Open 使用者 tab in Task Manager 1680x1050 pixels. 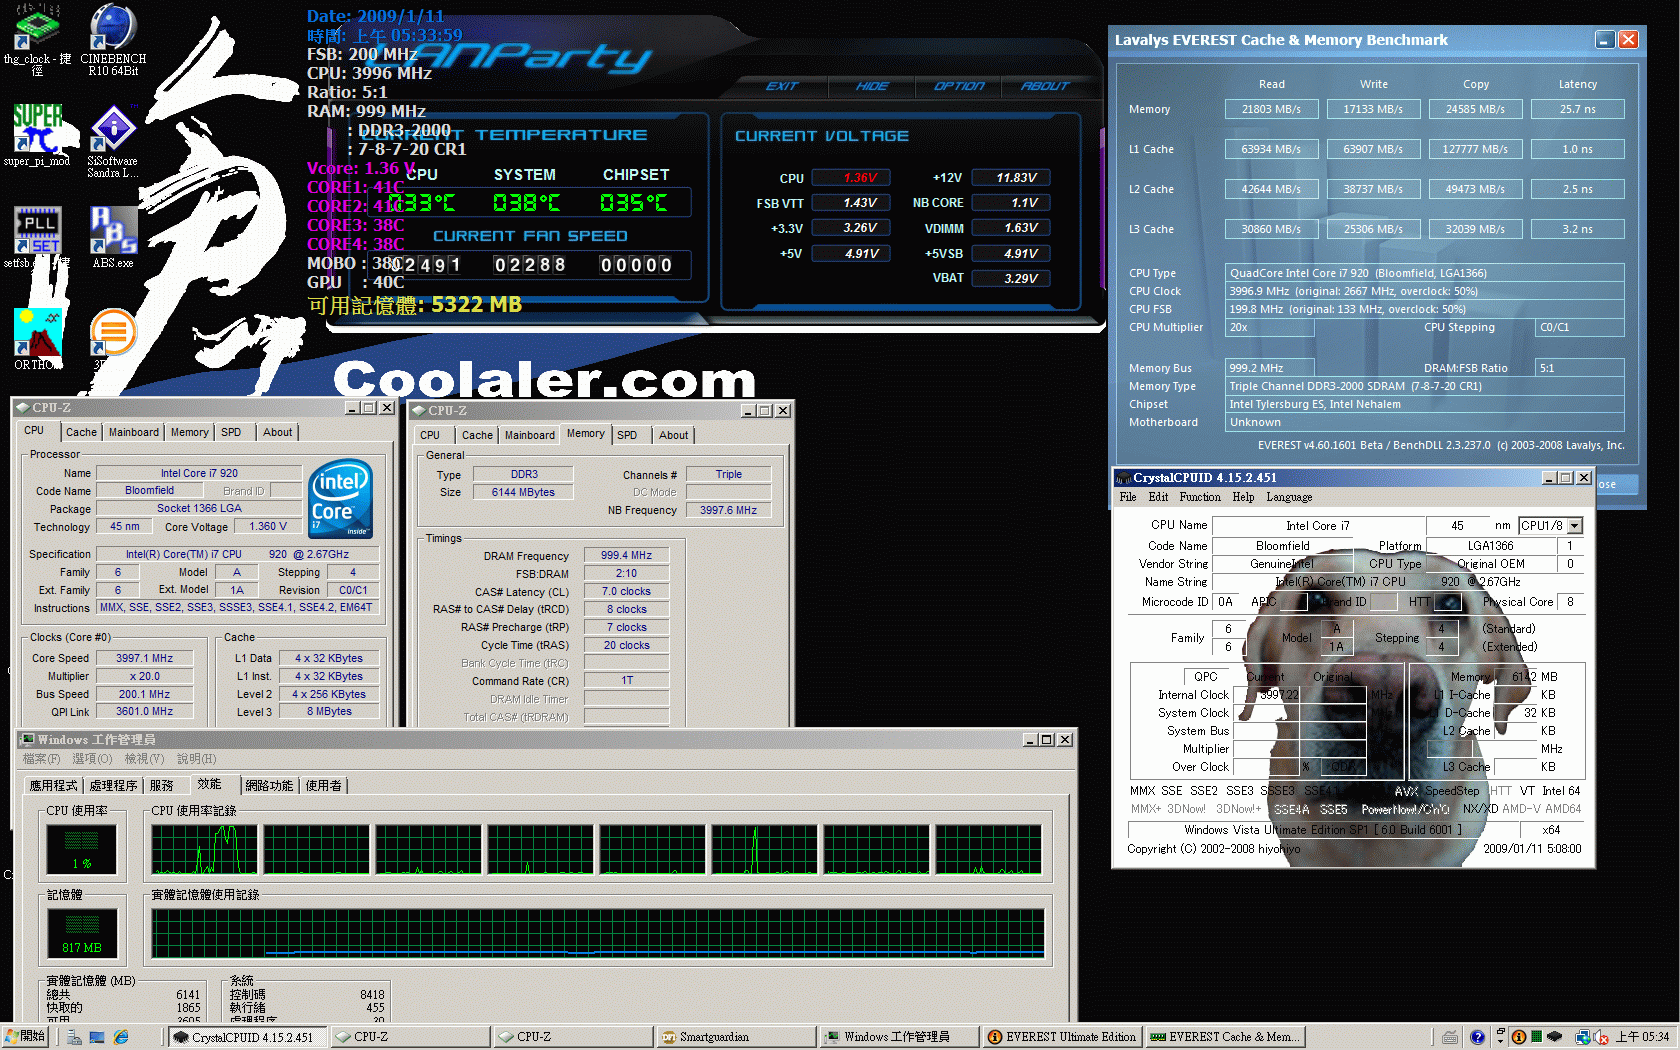tap(323, 786)
